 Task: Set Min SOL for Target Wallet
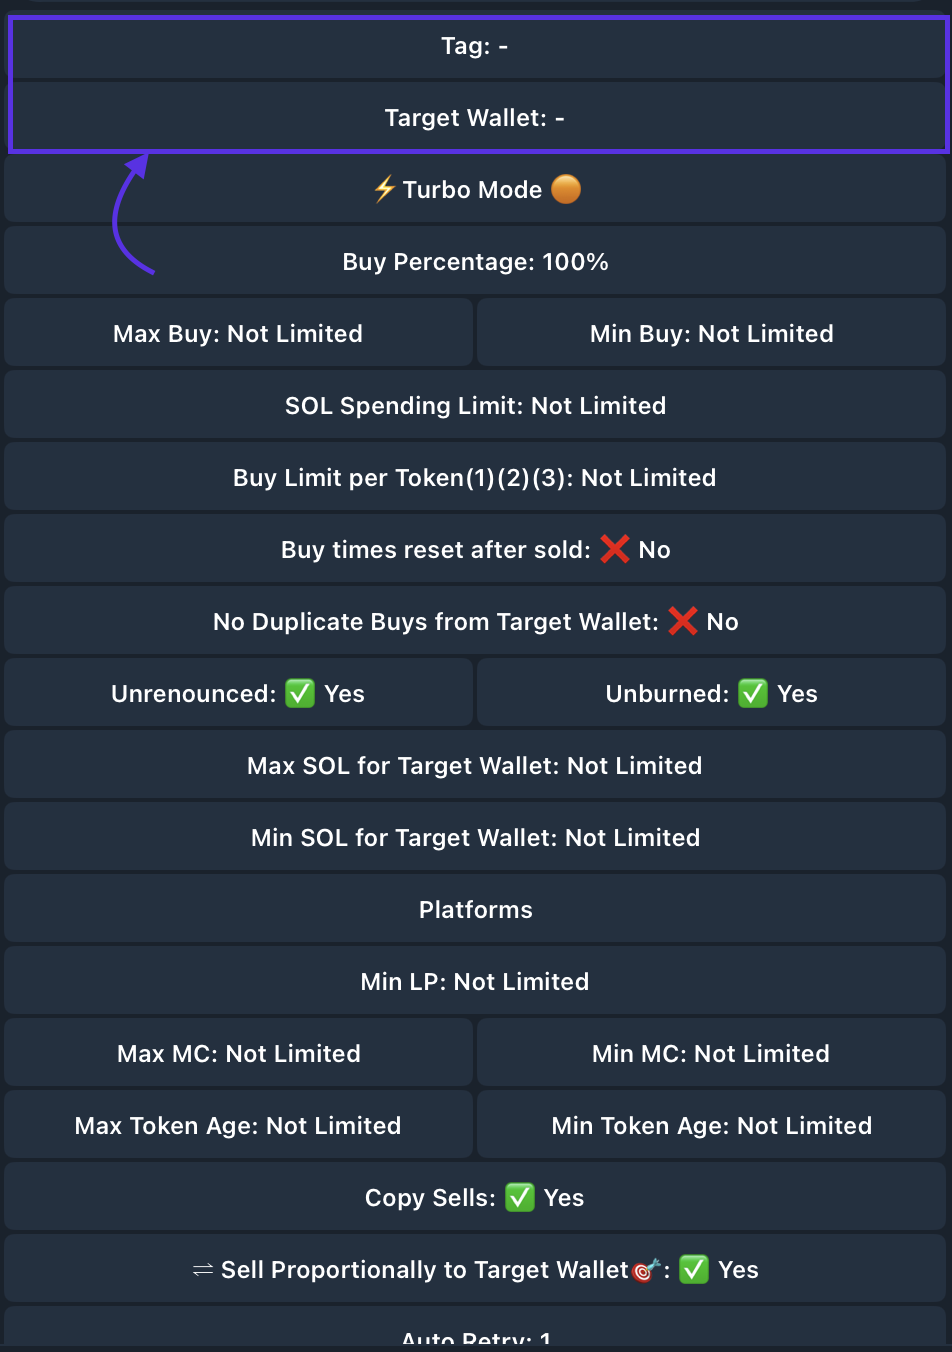pos(475,838)
